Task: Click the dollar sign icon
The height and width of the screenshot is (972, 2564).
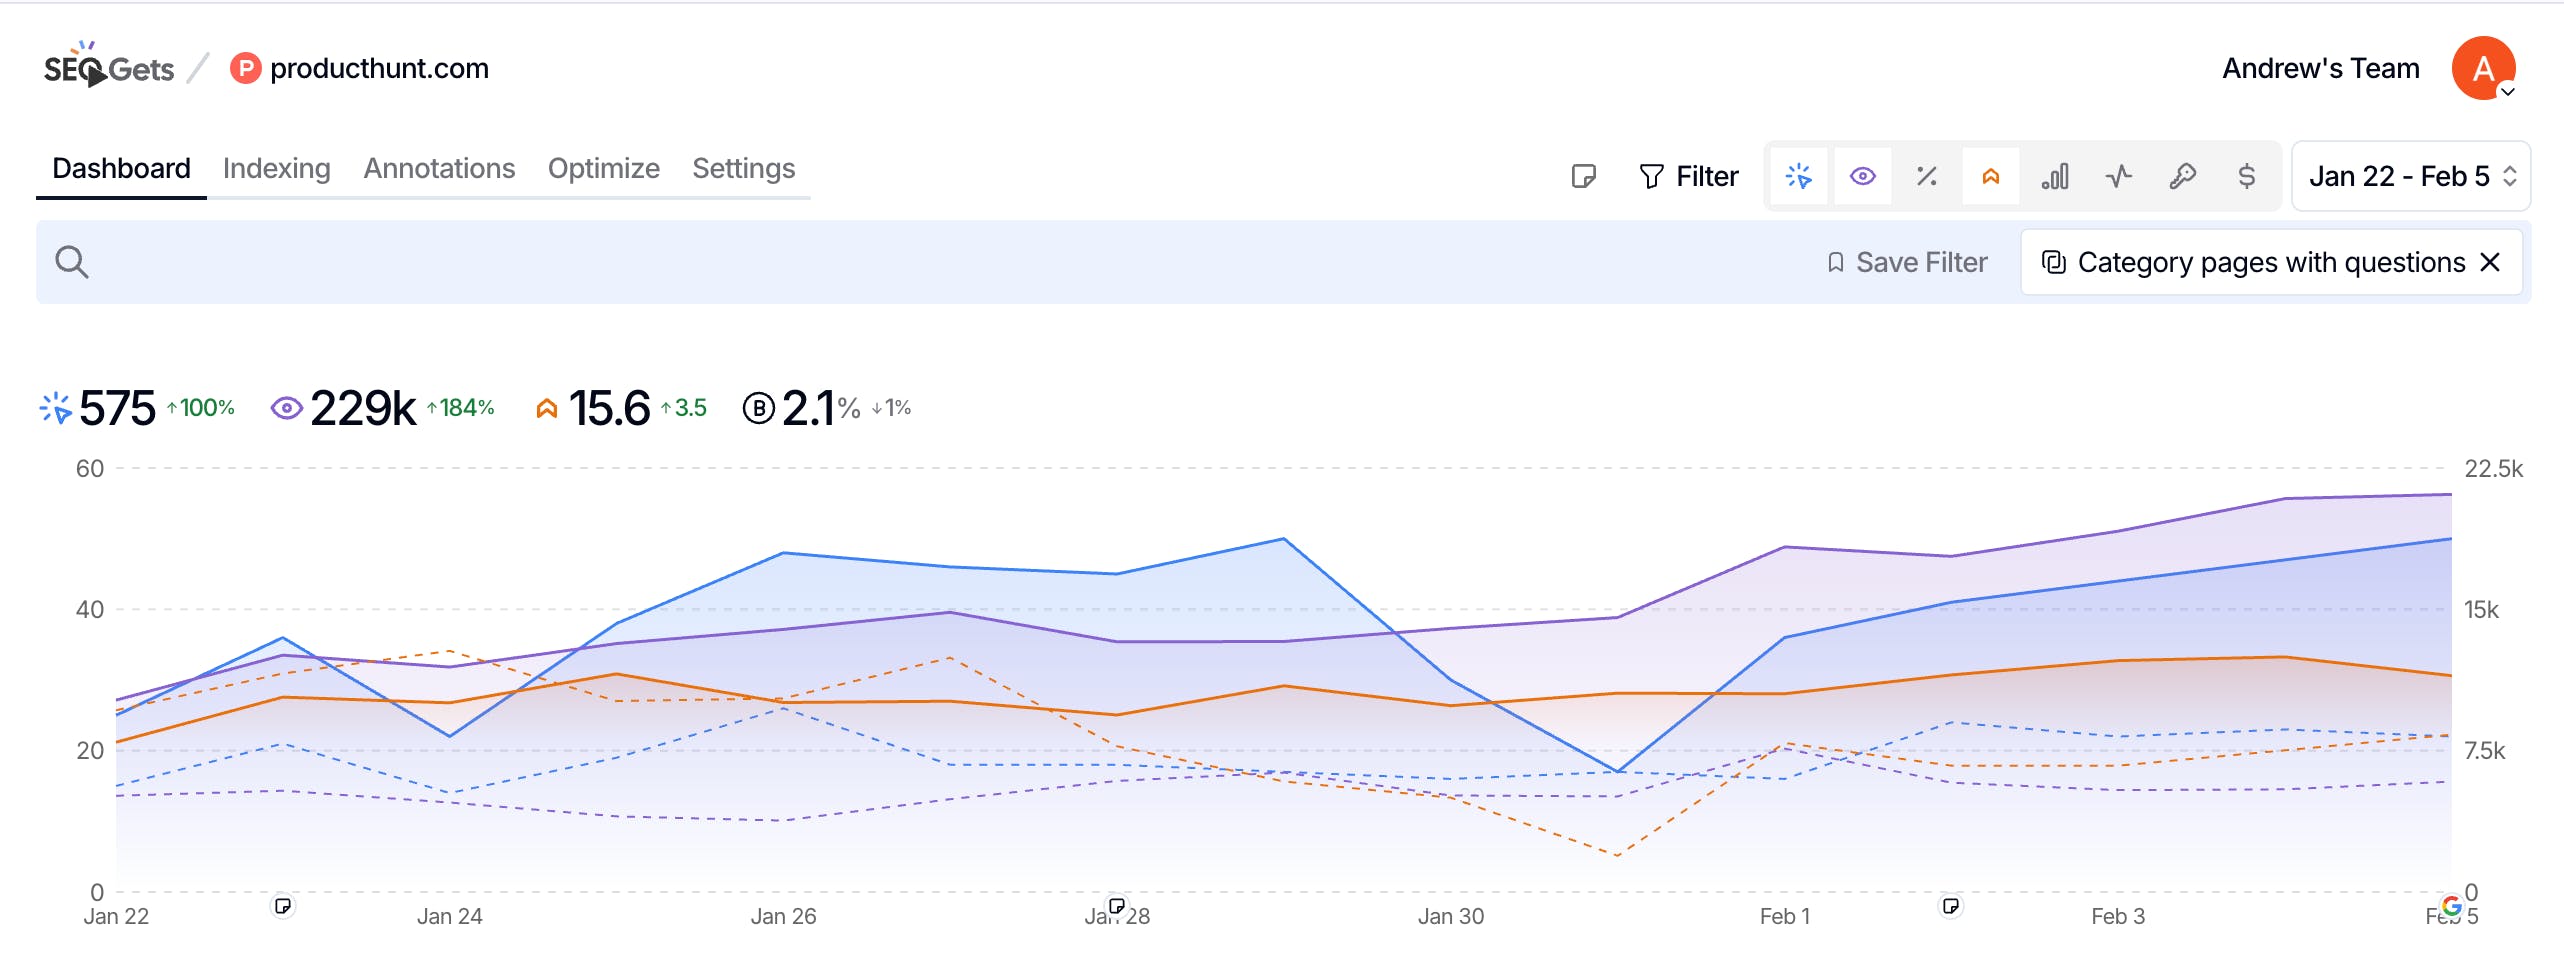Action: pyautogui.click(x=2246, y=177)
